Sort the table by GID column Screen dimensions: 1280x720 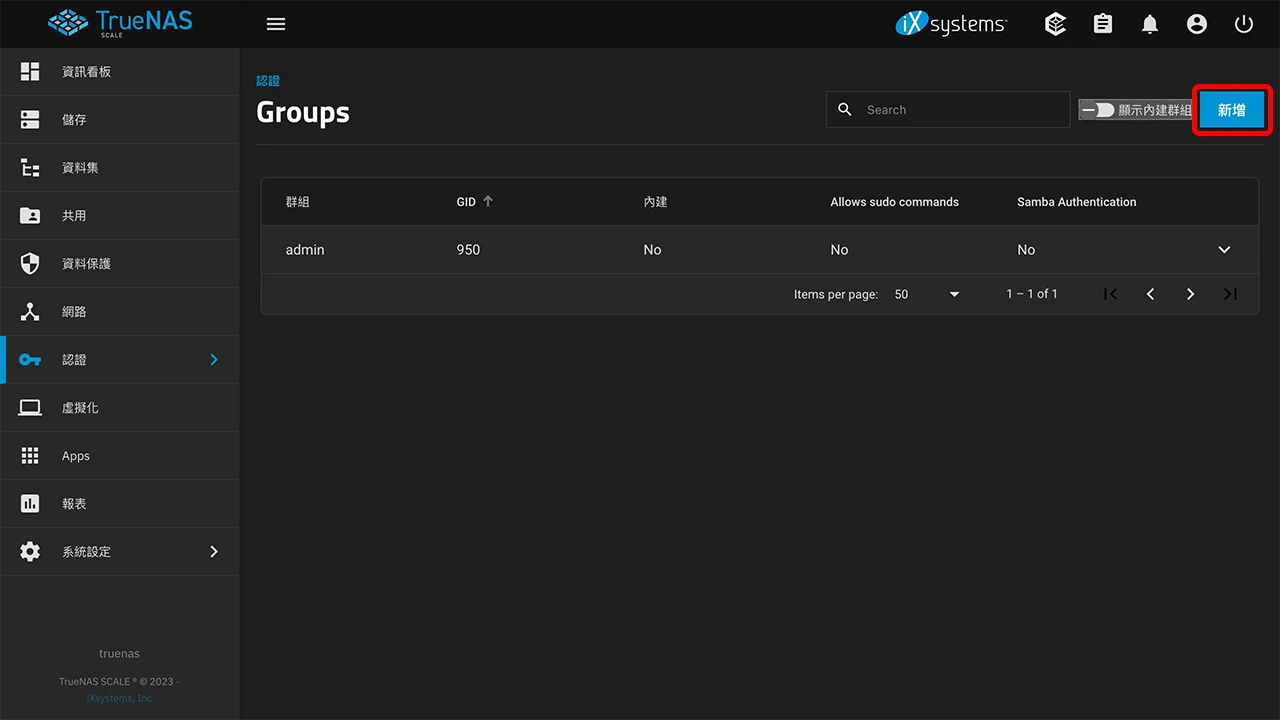pos(466,202)
